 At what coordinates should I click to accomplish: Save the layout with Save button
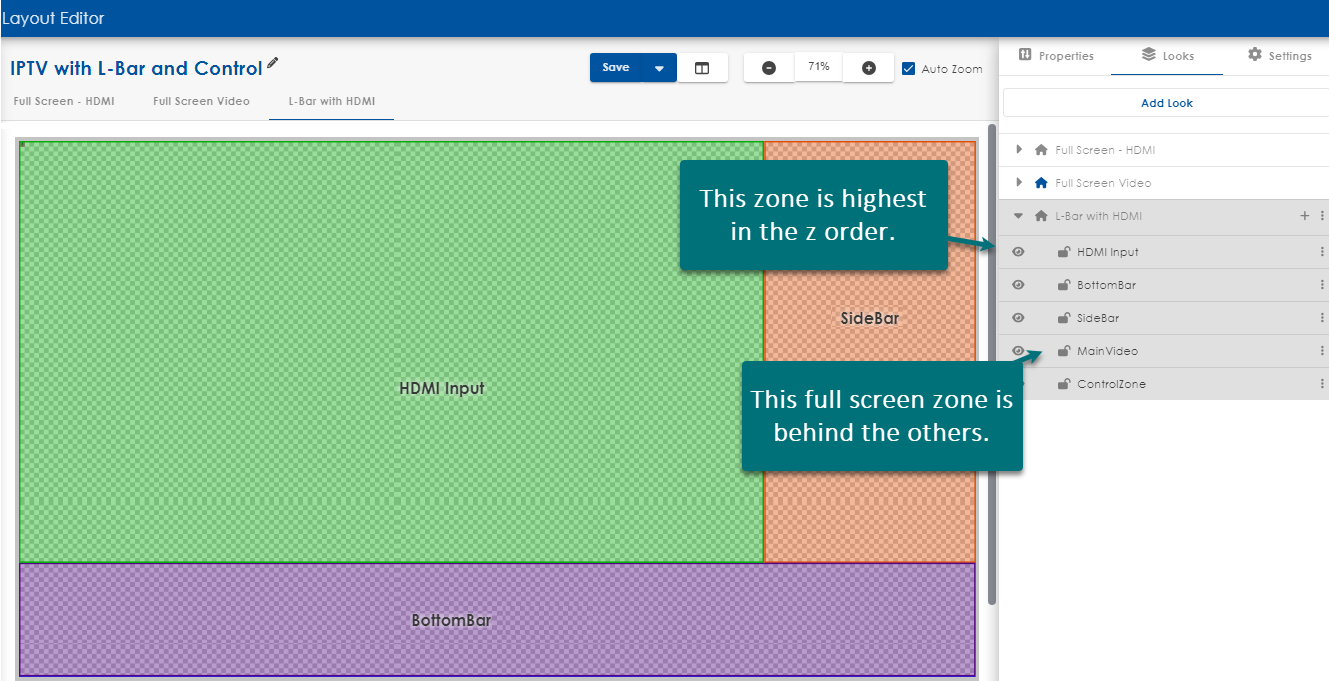coord(616,68)
